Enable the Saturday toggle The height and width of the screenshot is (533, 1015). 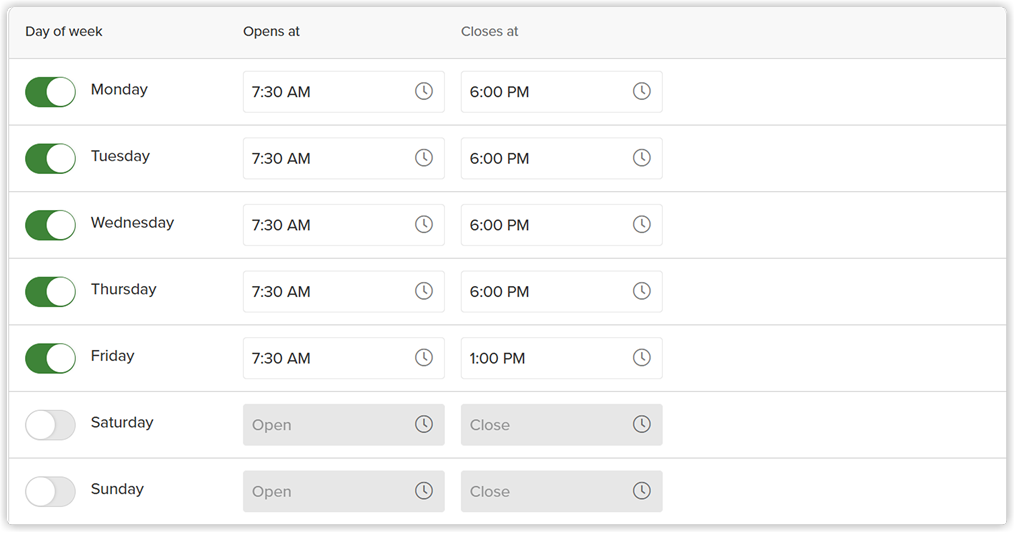[50, 425]
